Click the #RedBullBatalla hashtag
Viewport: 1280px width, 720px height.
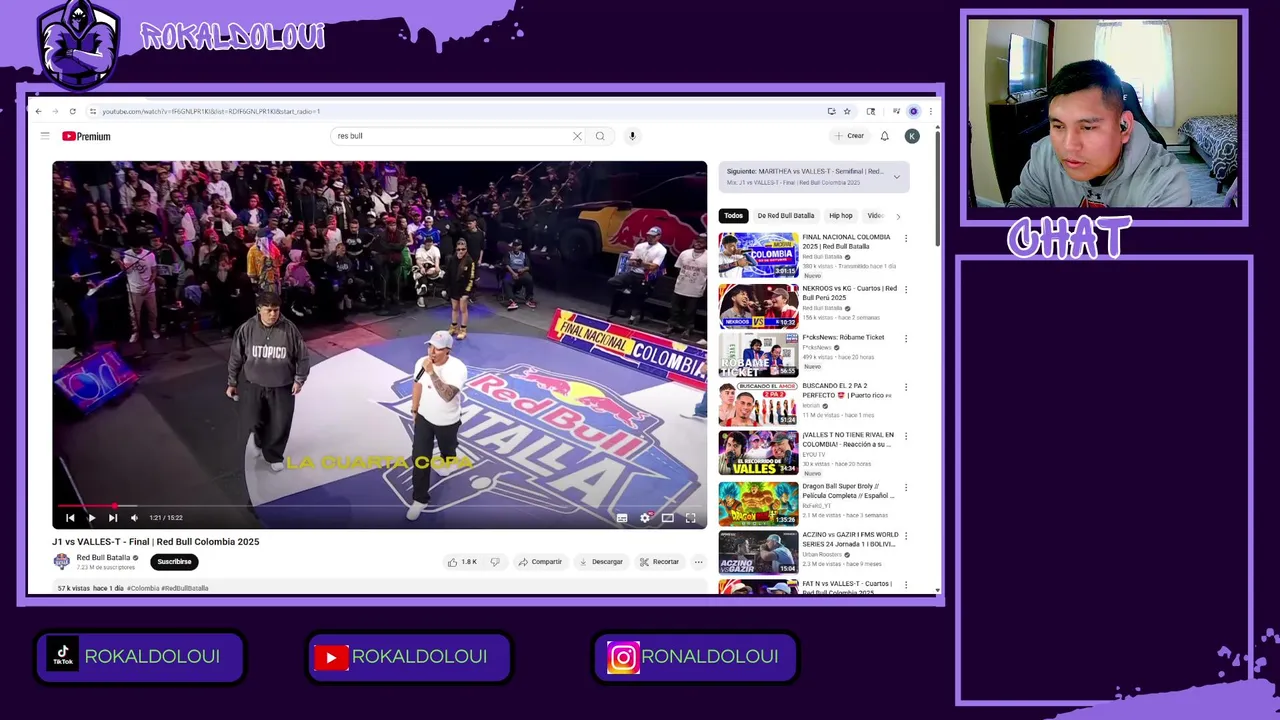(185, 588)
